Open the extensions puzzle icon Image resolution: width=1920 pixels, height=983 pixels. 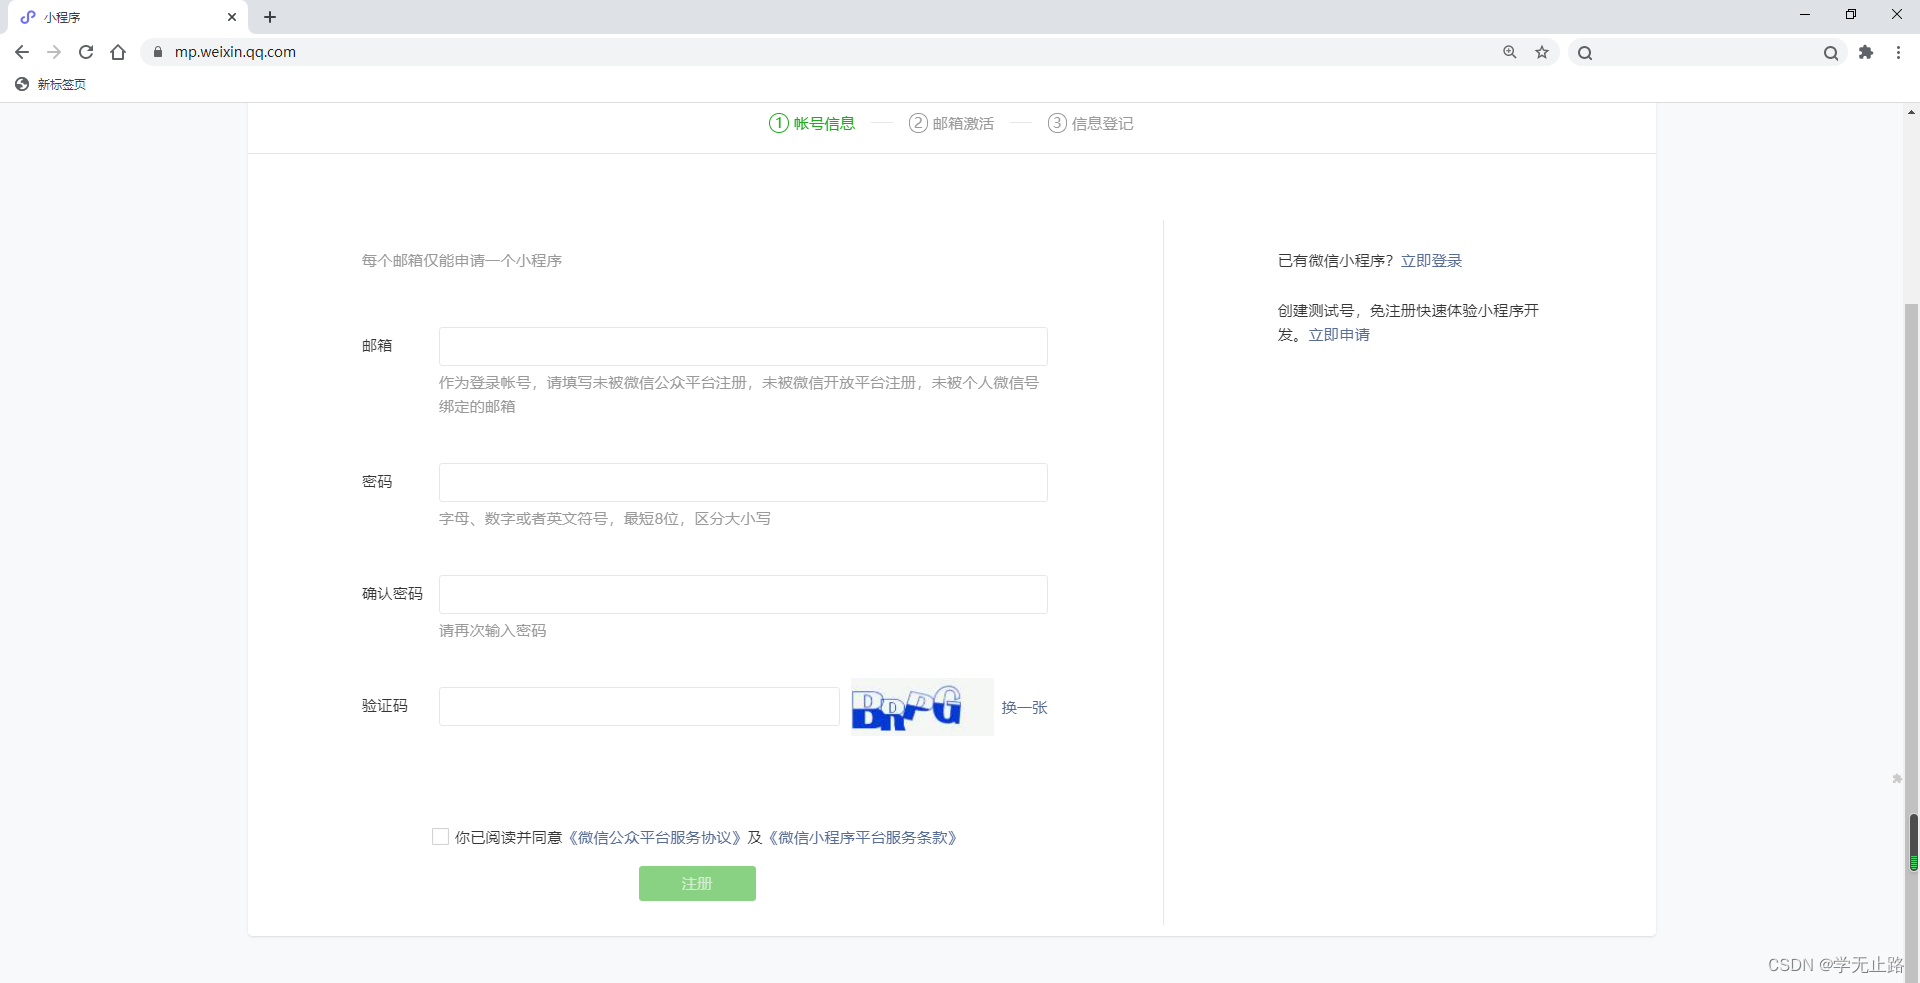[1866, 52]
